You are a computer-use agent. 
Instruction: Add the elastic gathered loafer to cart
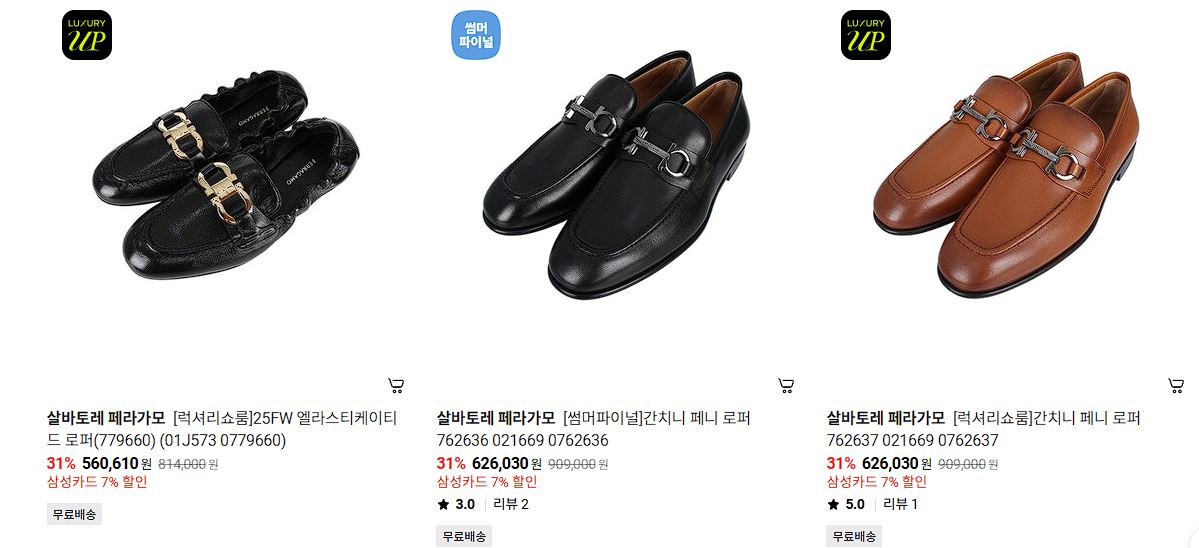coord(396,385)
